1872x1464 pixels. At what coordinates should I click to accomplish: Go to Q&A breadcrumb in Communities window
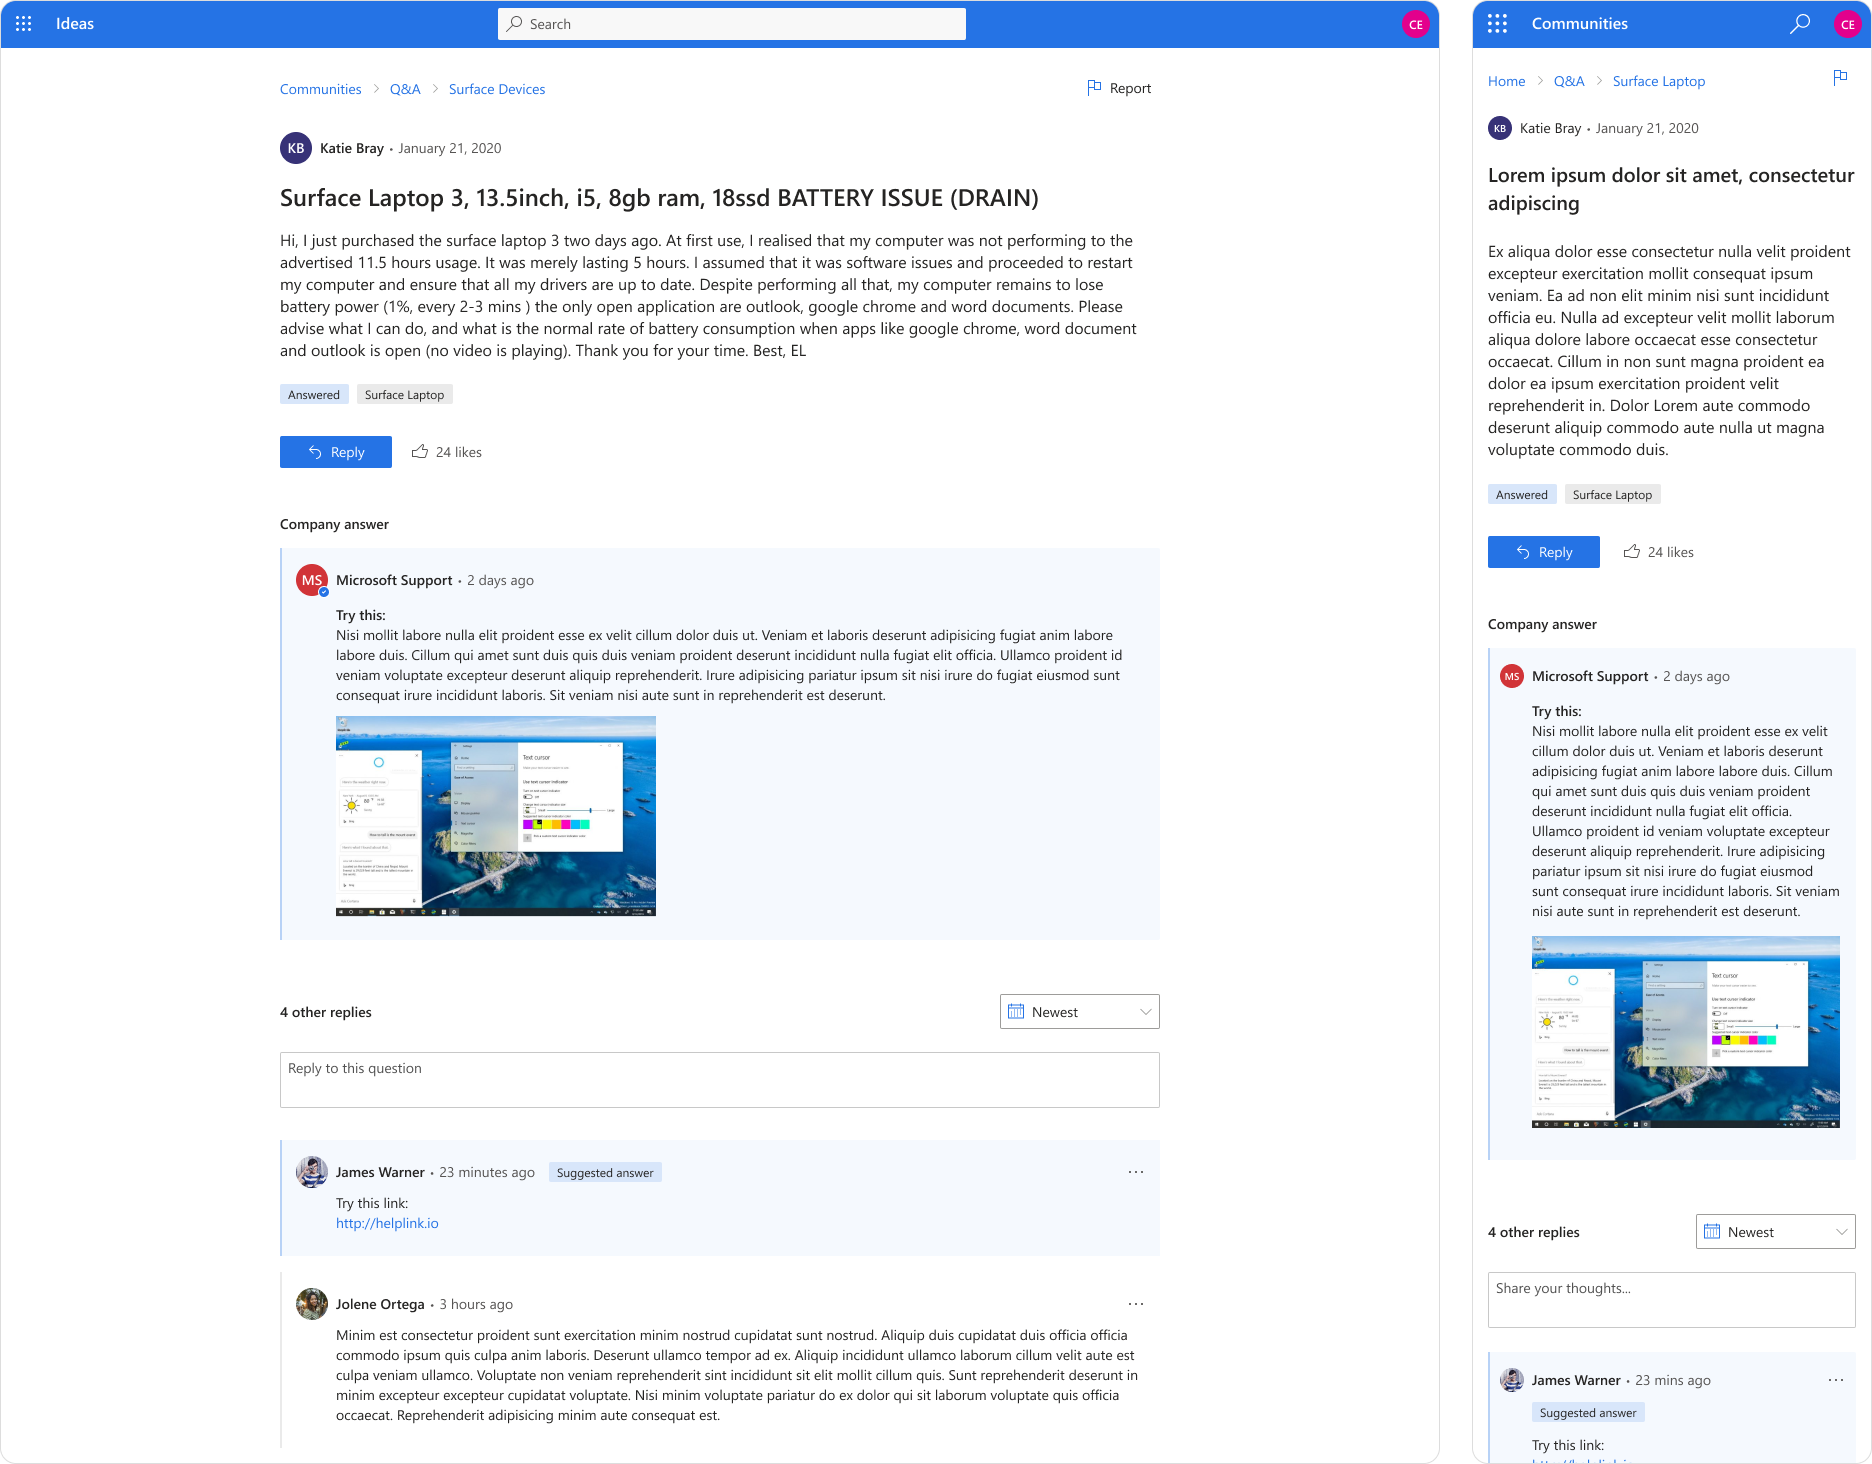point(1569,81)
